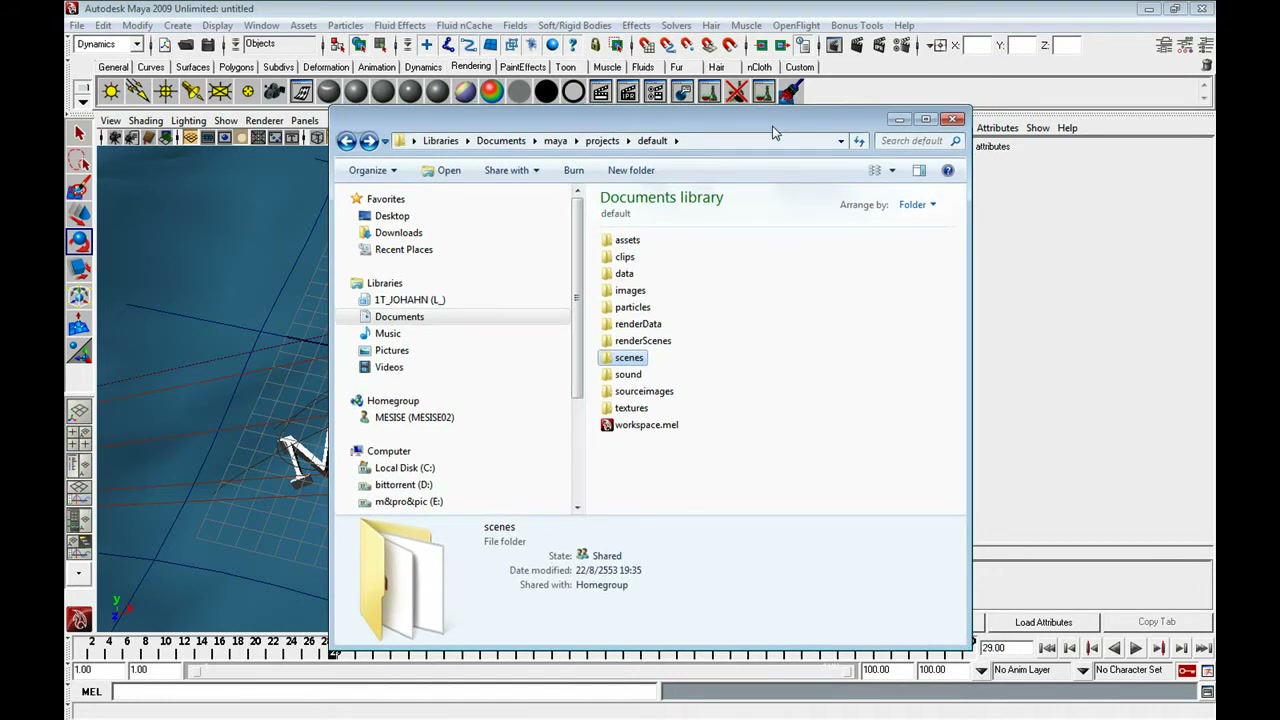Image resolution: width=1280 pixels, height=720 pixels.
Task: Create an ambient light from the Rendering shelf
Action: click(111, 92)
